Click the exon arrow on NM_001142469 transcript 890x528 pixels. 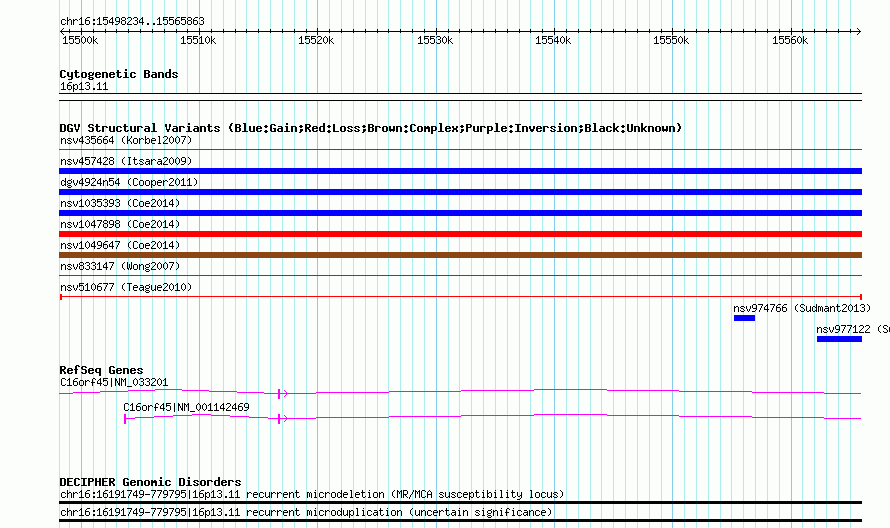point(283,418)
